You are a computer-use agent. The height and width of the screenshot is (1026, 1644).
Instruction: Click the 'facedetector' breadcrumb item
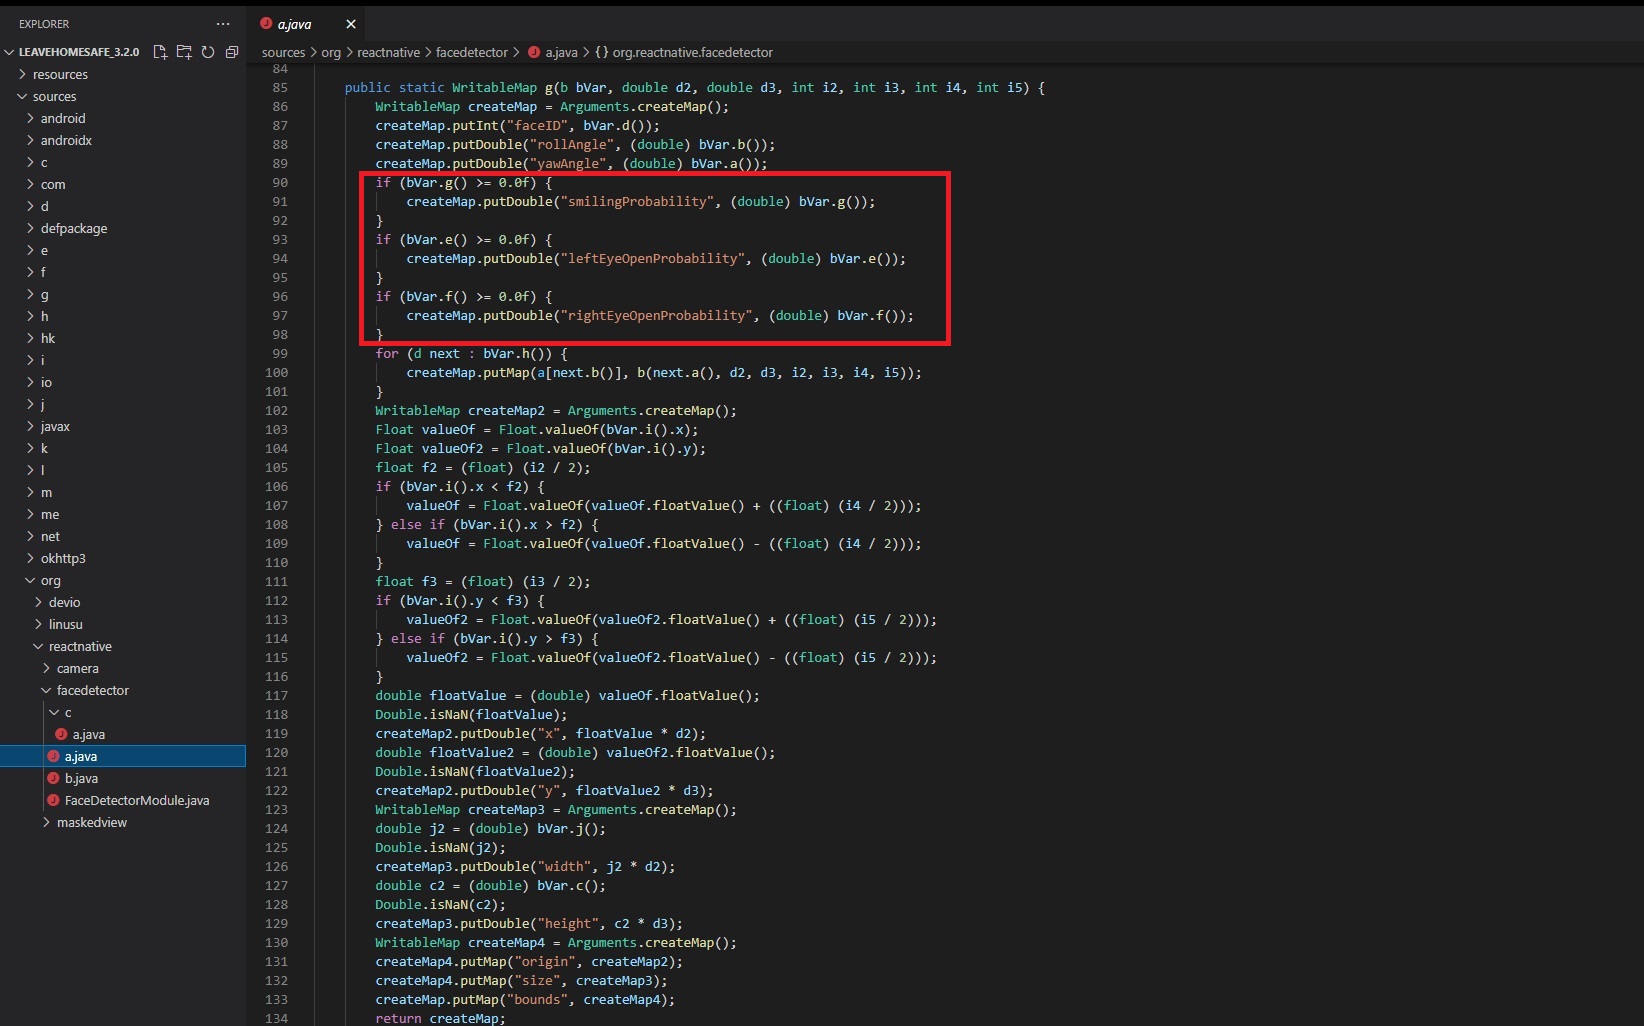(x=472, y=52)
